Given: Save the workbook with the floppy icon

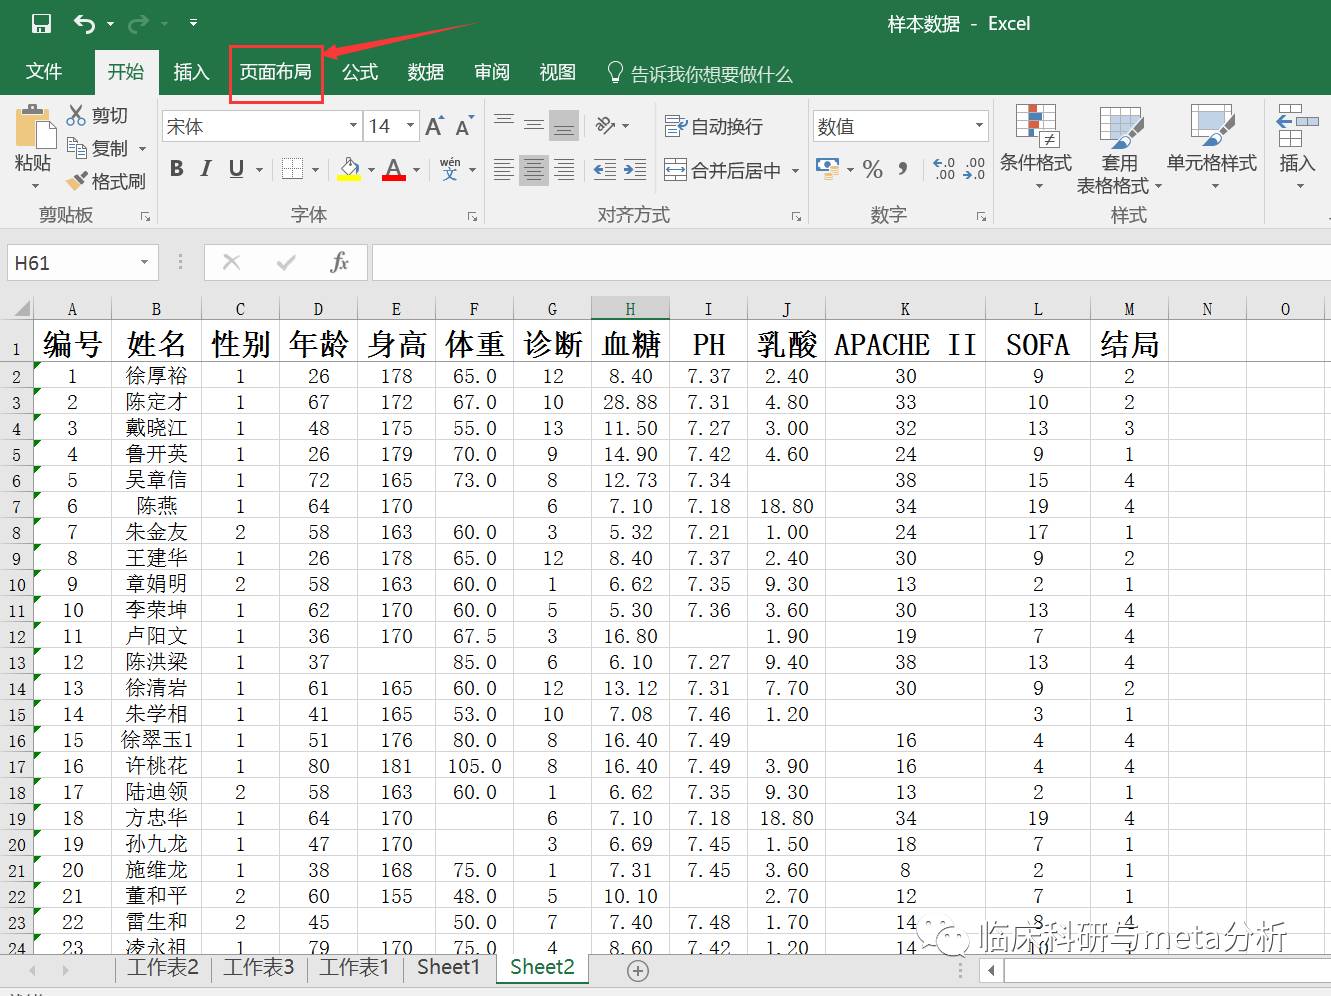Looking at the screenshot, I should 41,23.
